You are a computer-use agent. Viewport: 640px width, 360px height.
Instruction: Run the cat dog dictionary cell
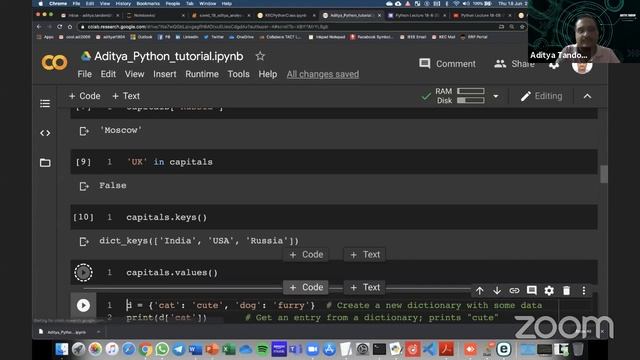pyautogui.click(x=83, y=305)
